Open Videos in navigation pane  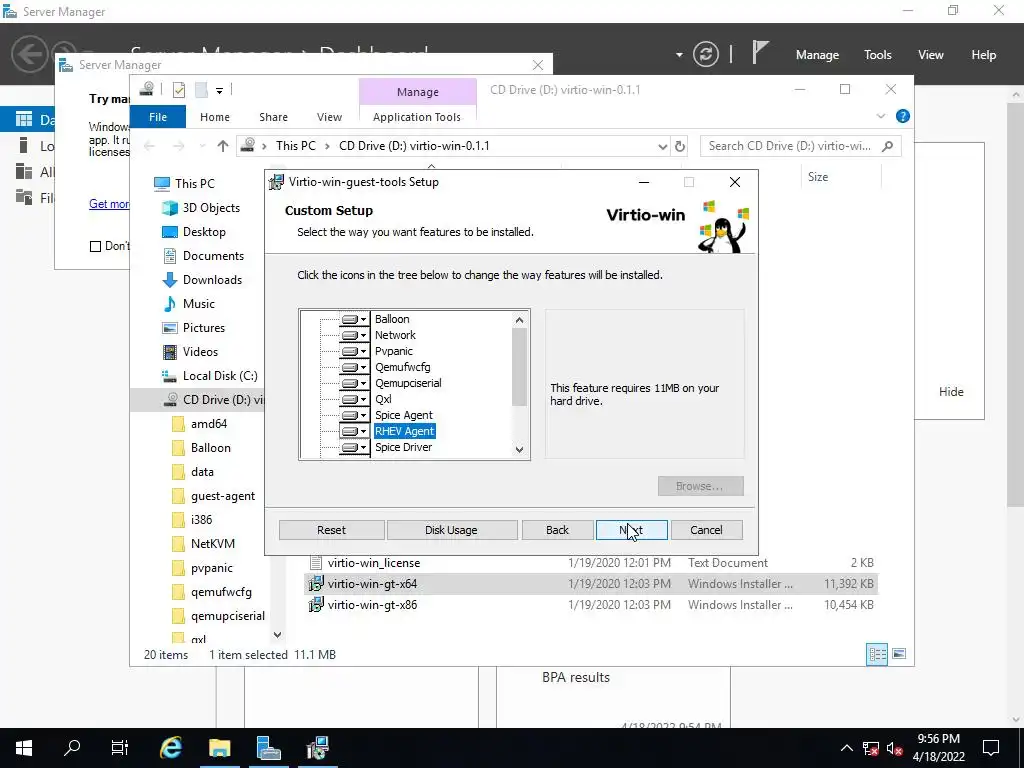click(190, 352)
